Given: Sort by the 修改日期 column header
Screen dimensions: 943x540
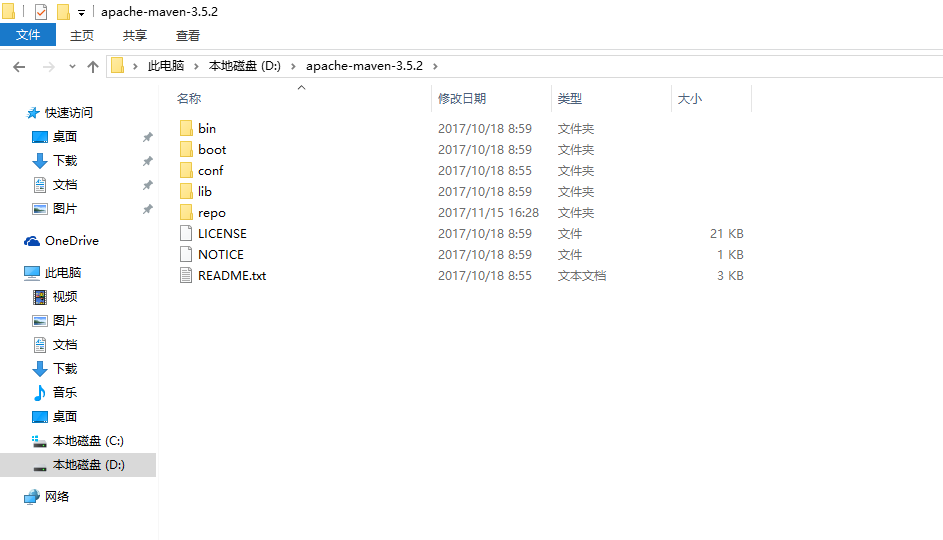Looking at the screenshot, I should [462, 99].
